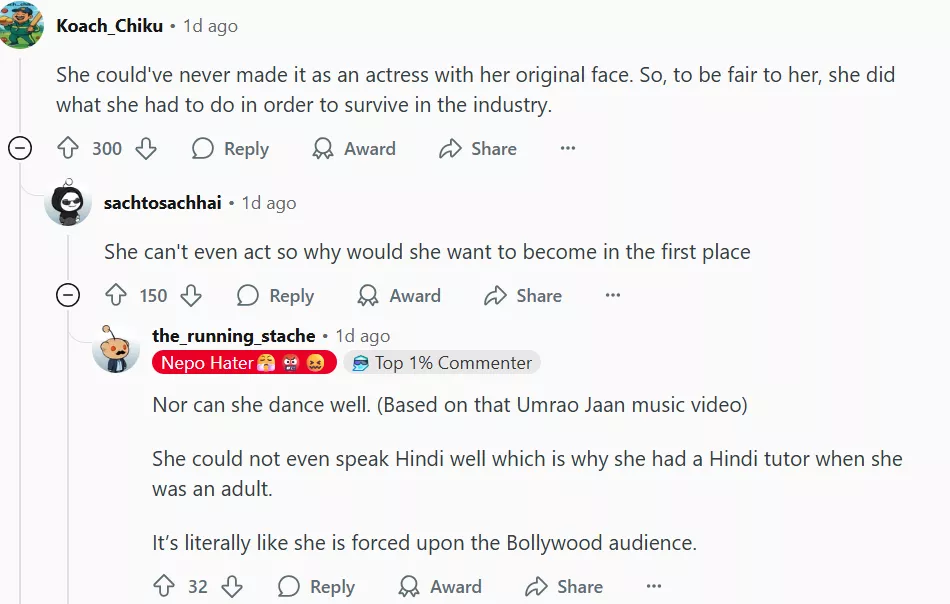Open Koach_Chiku's user profile link
Screen dimensions: 950x604
[x=109, y=26]
